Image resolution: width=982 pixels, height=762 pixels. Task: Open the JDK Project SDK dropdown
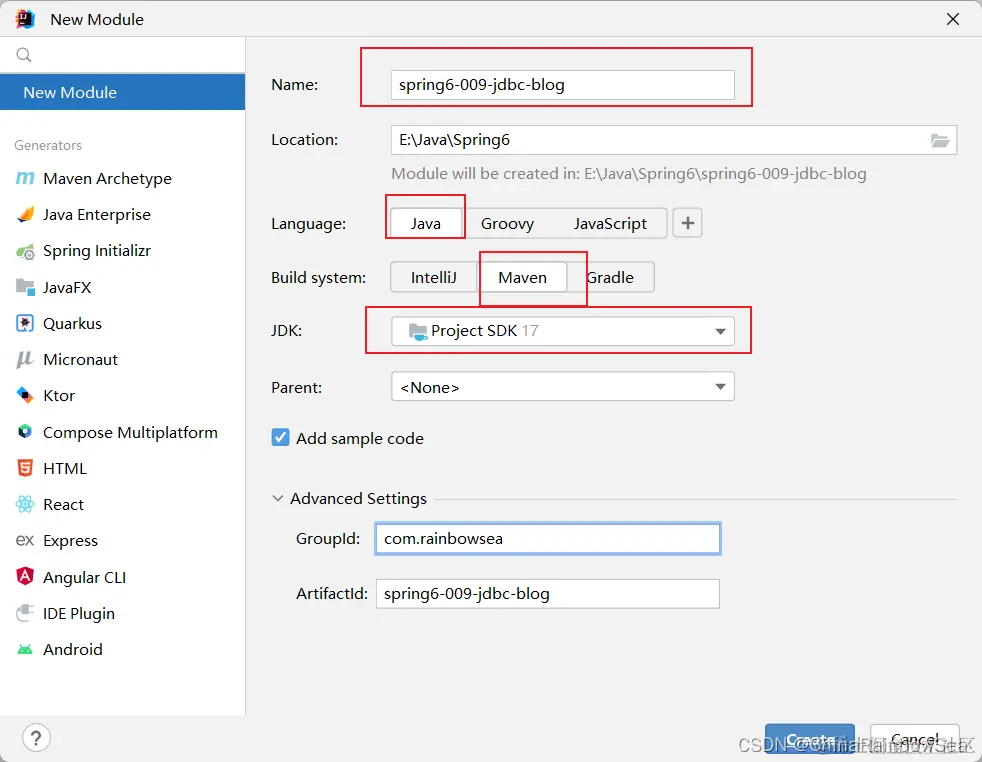pyautogui.click(x=562, y=331)
